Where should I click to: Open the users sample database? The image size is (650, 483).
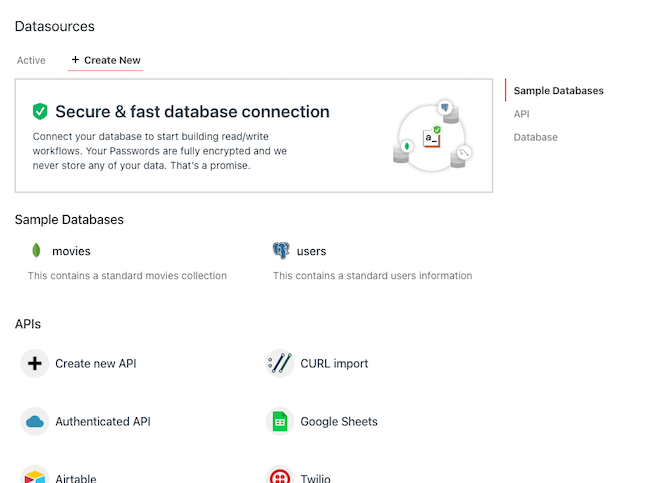[311, 251]
